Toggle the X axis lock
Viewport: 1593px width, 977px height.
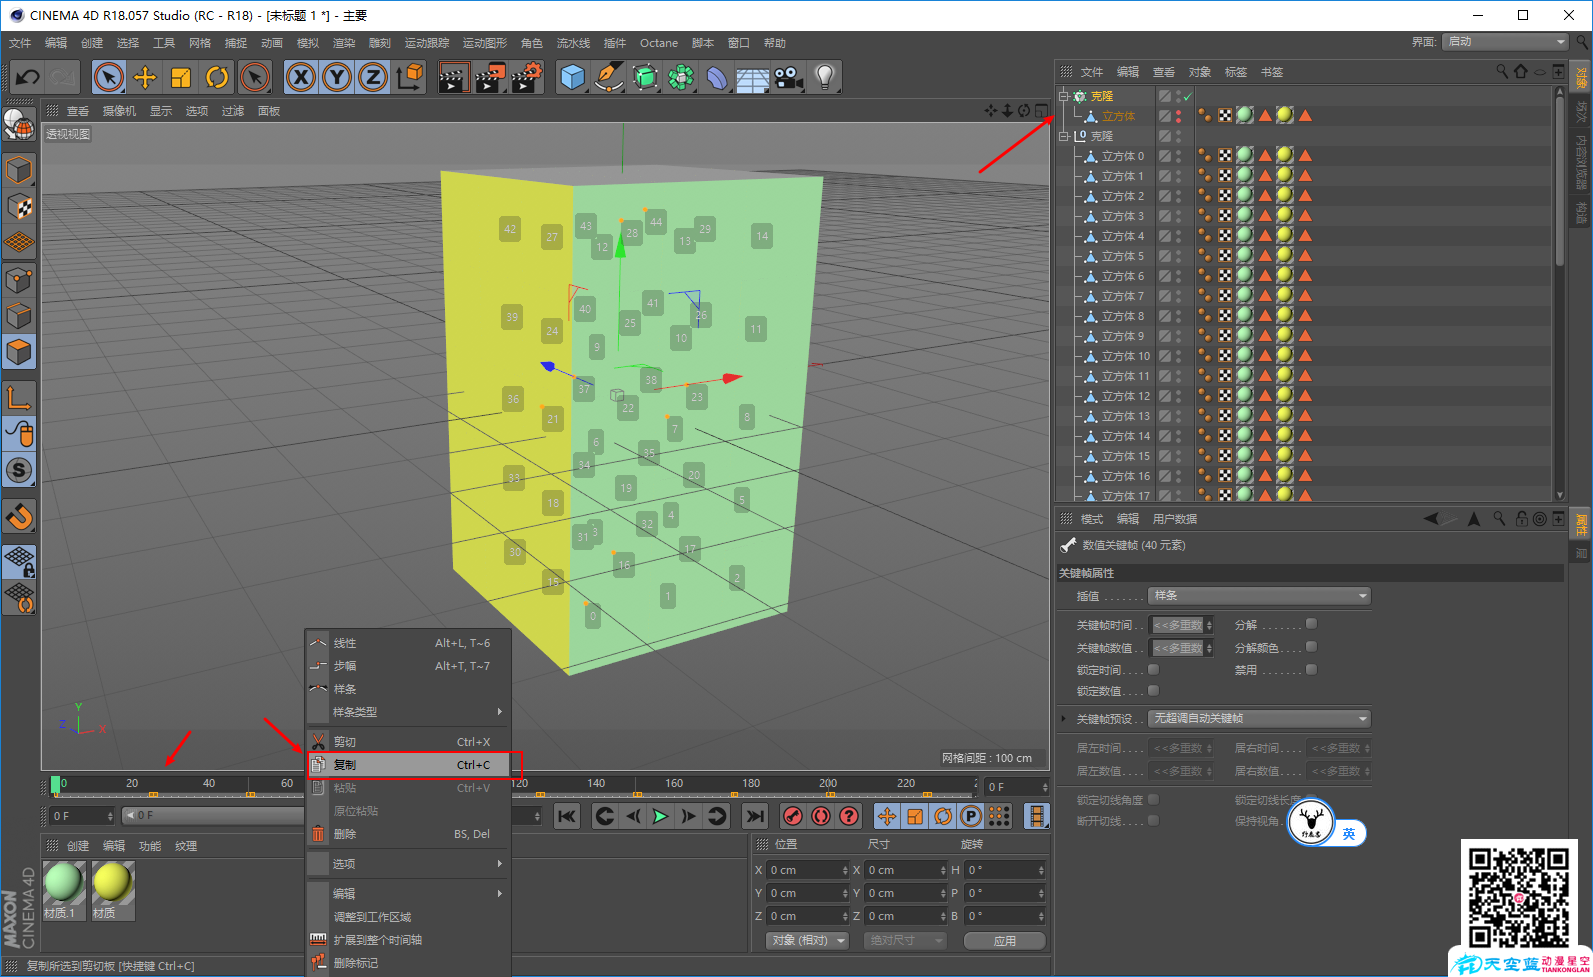(x=301, y=77)
